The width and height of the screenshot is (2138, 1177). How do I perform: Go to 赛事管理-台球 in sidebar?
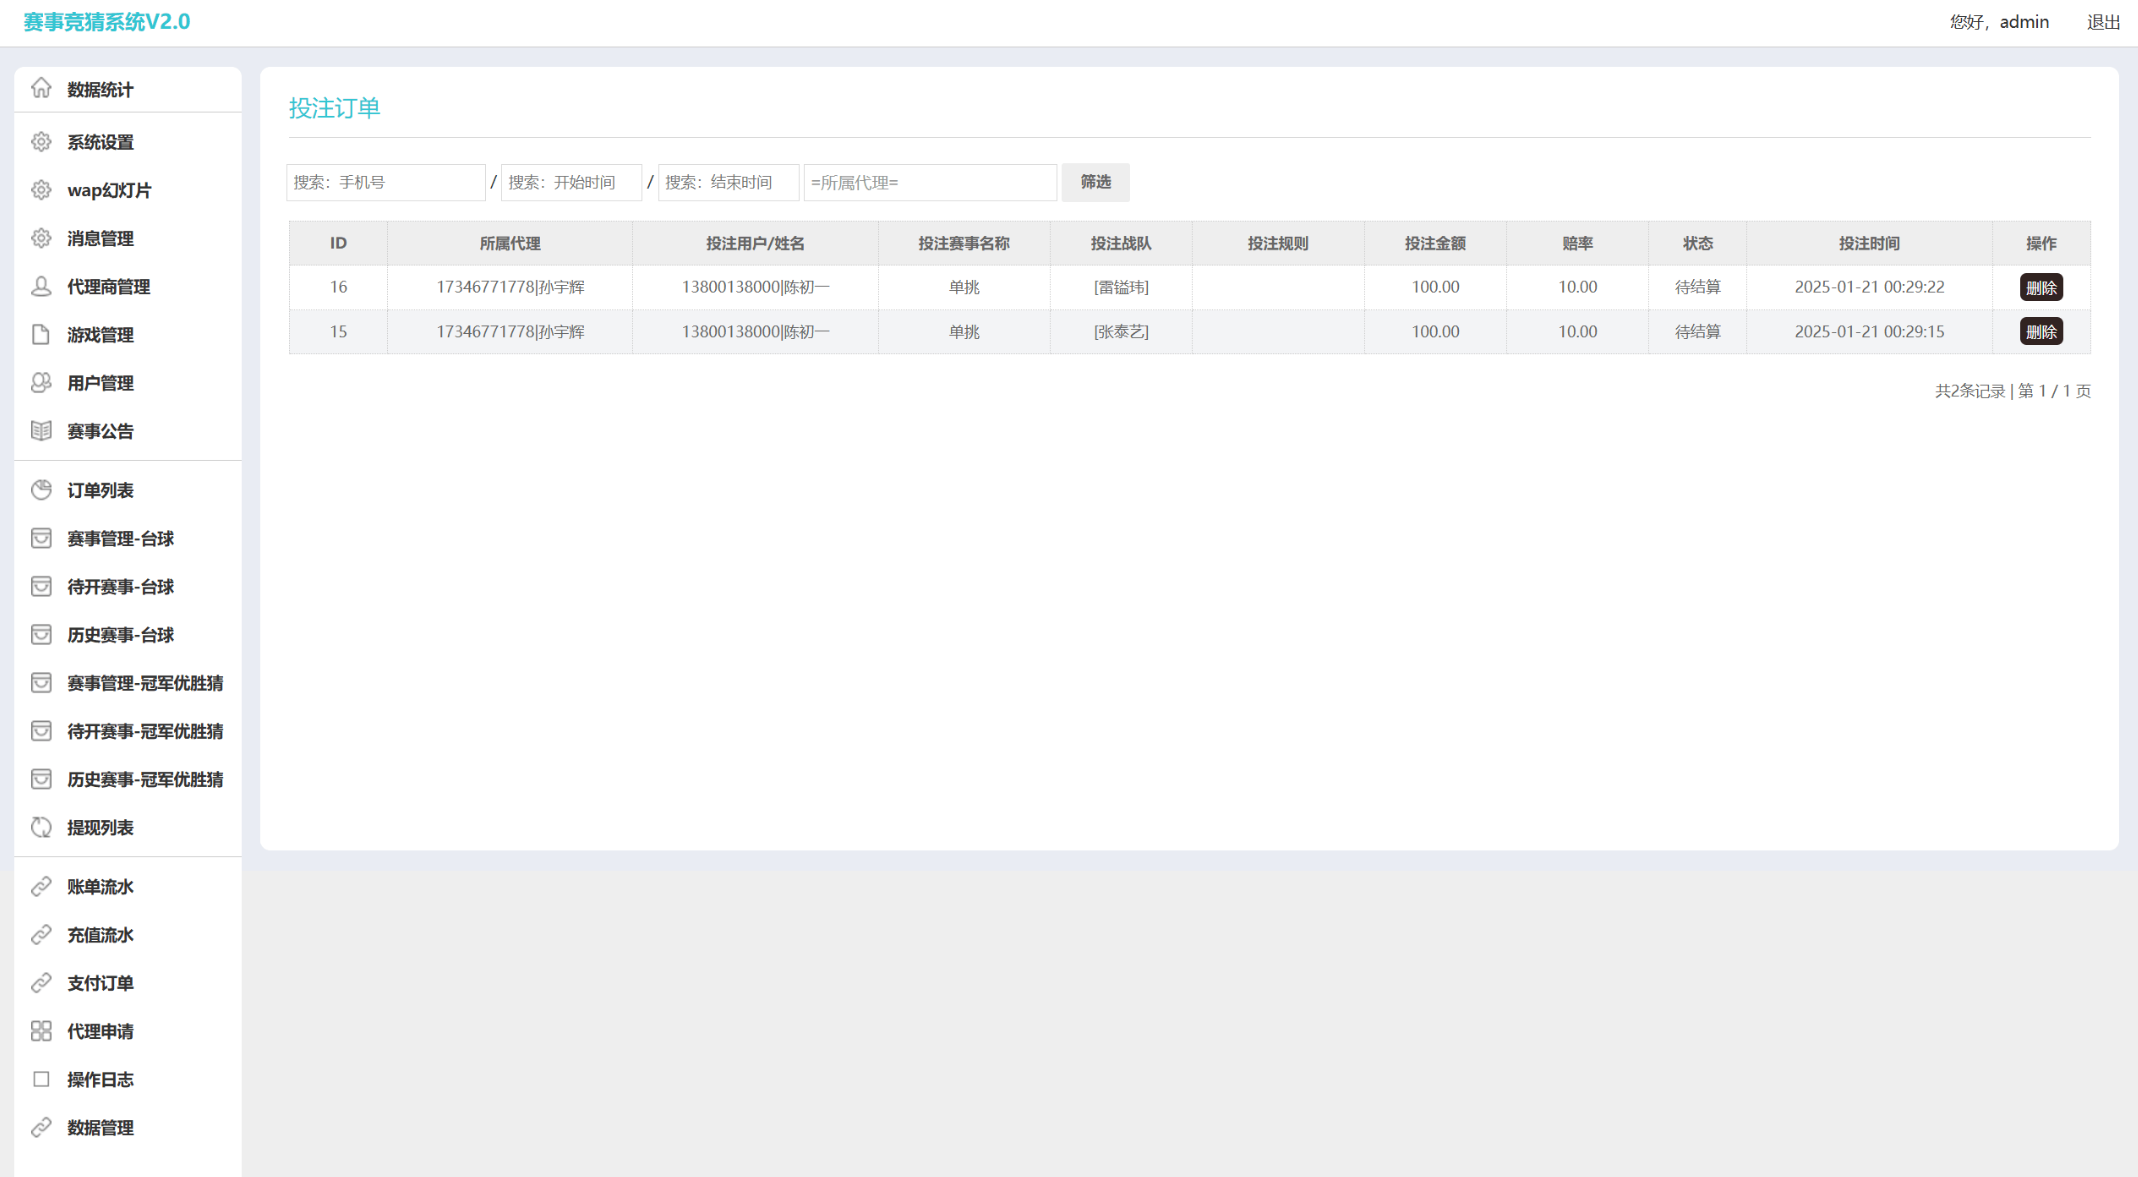(x=120, y=539)
